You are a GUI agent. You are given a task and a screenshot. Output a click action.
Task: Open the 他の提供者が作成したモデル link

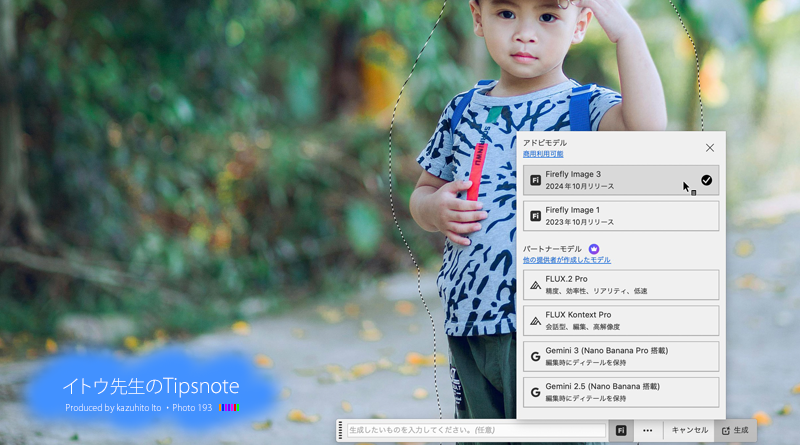566,260
